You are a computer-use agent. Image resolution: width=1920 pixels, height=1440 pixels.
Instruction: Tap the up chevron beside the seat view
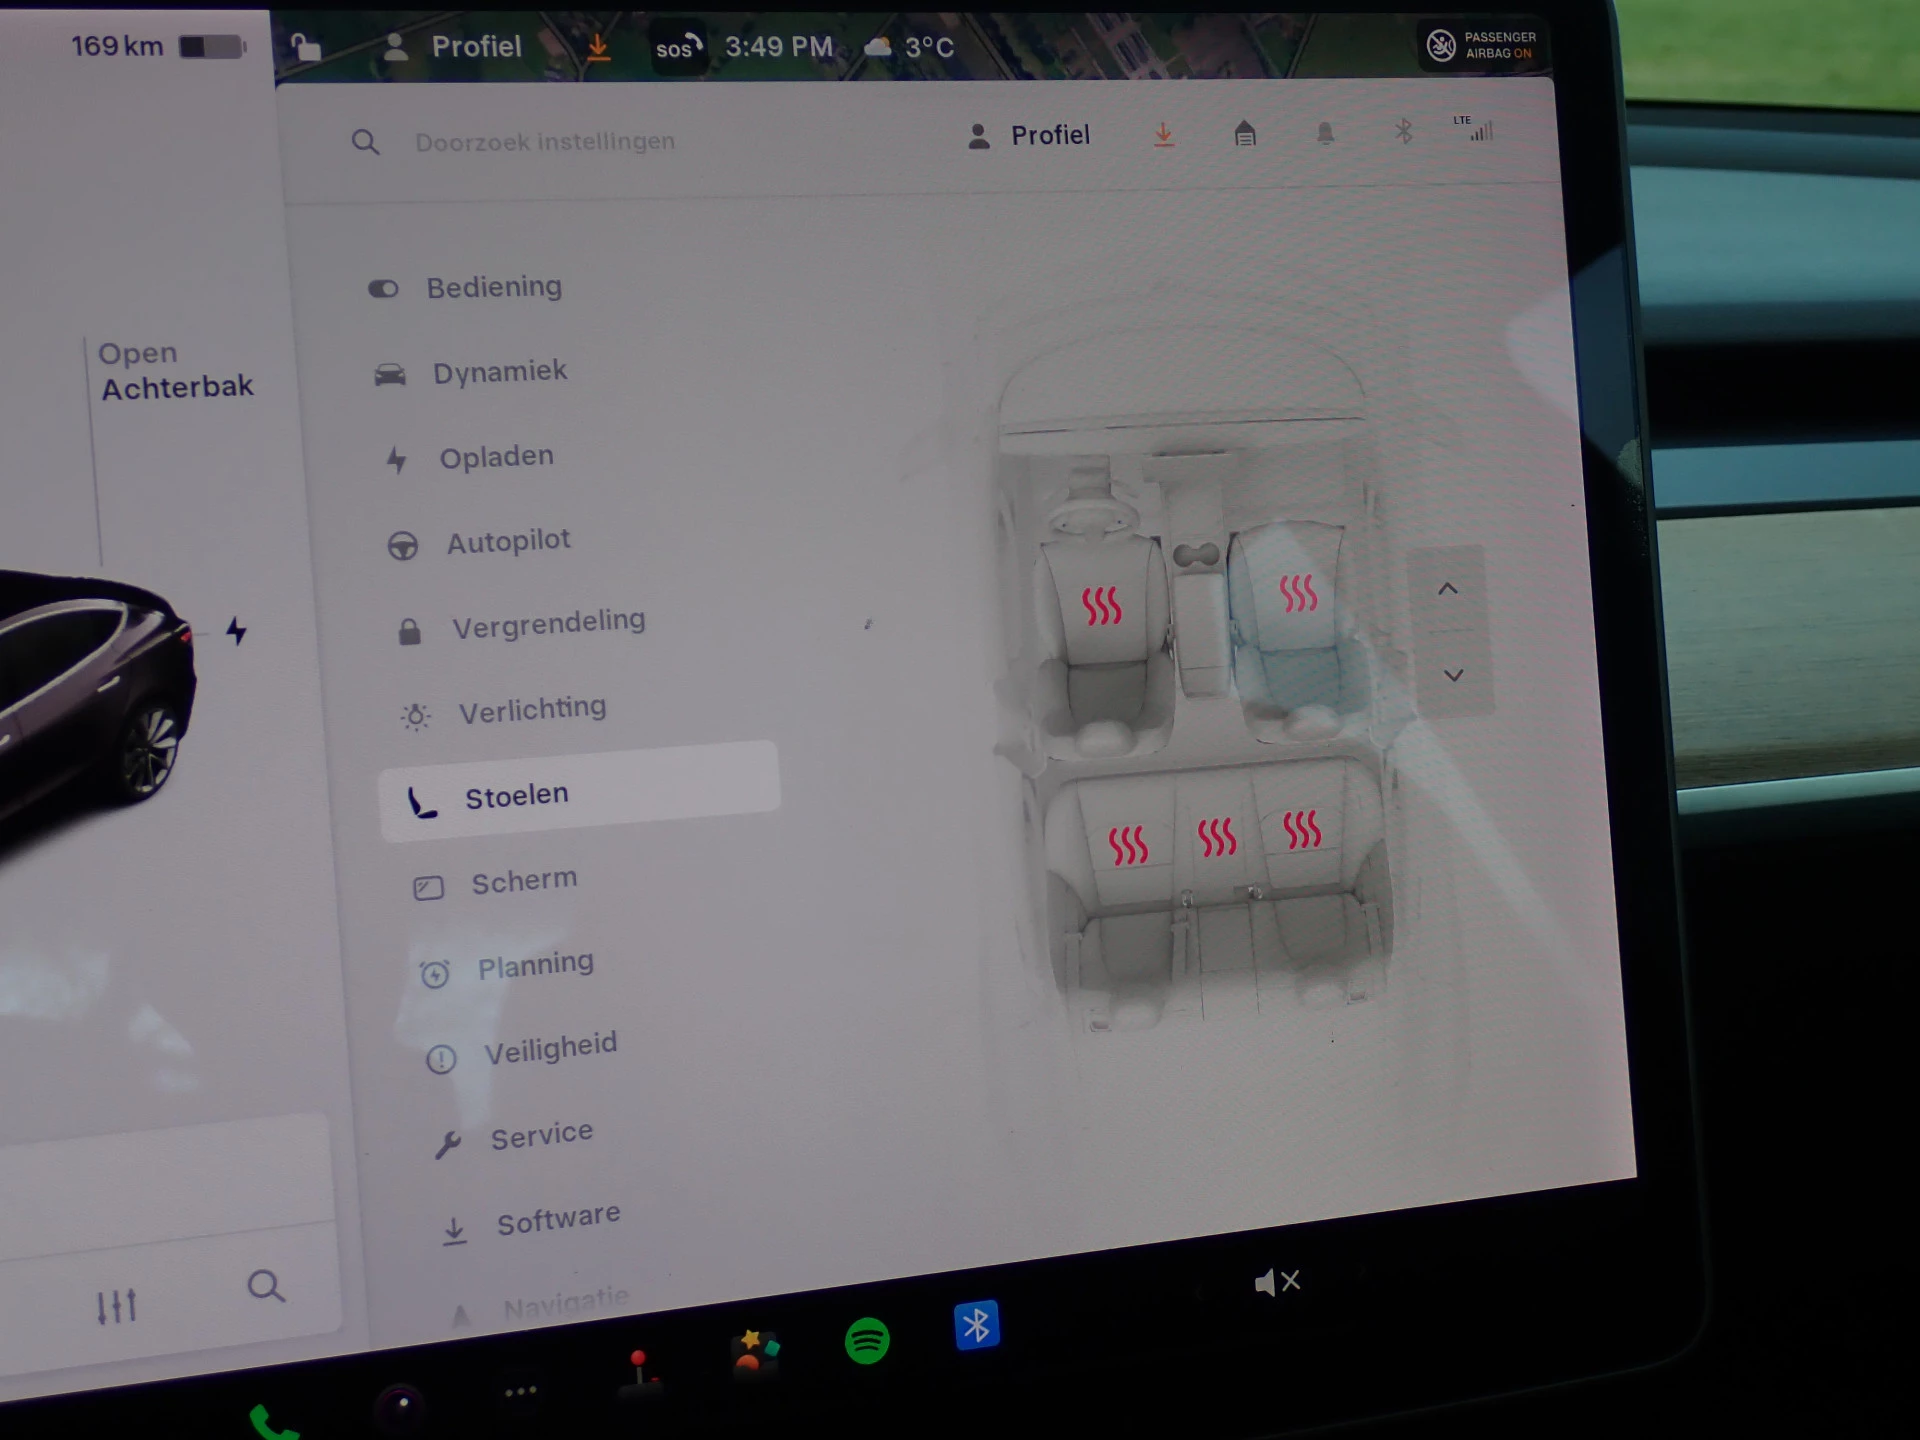[1450, 589]
